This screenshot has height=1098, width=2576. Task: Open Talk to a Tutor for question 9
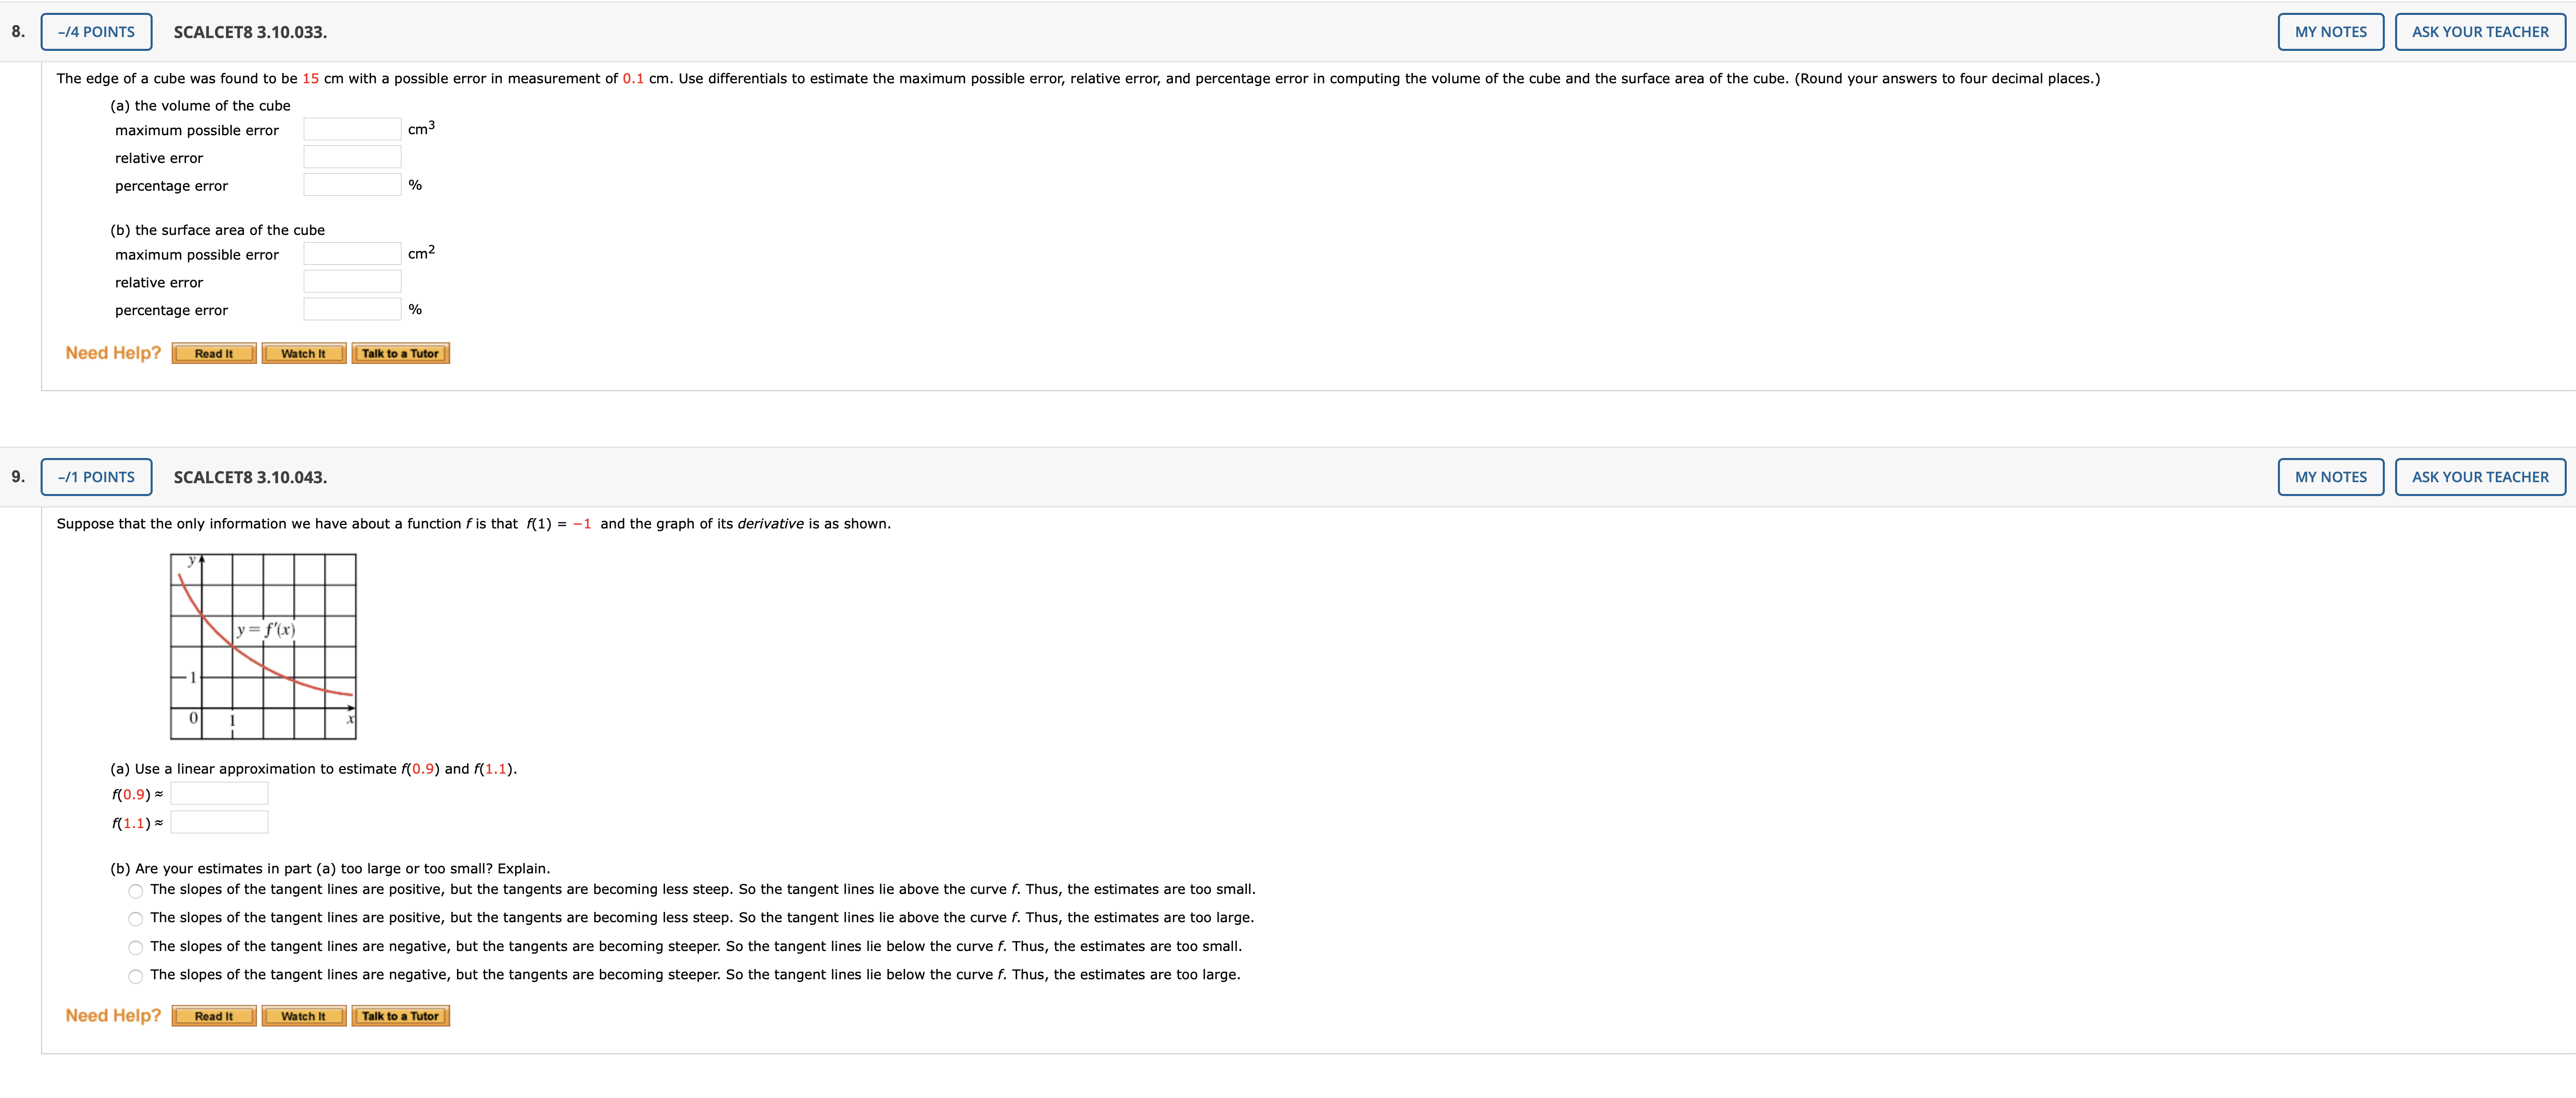pos(400,1016)
